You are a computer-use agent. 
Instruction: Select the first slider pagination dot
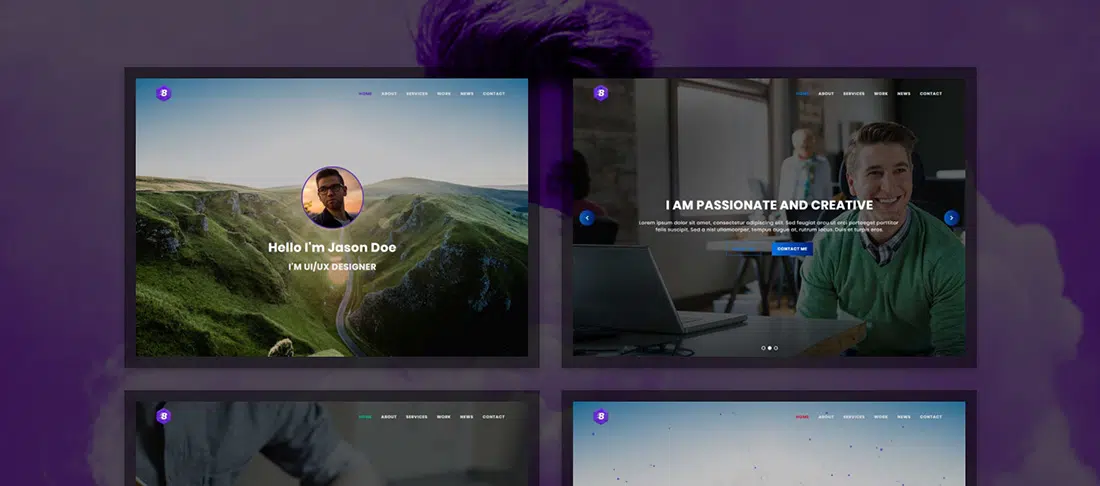tap(763, 348)
